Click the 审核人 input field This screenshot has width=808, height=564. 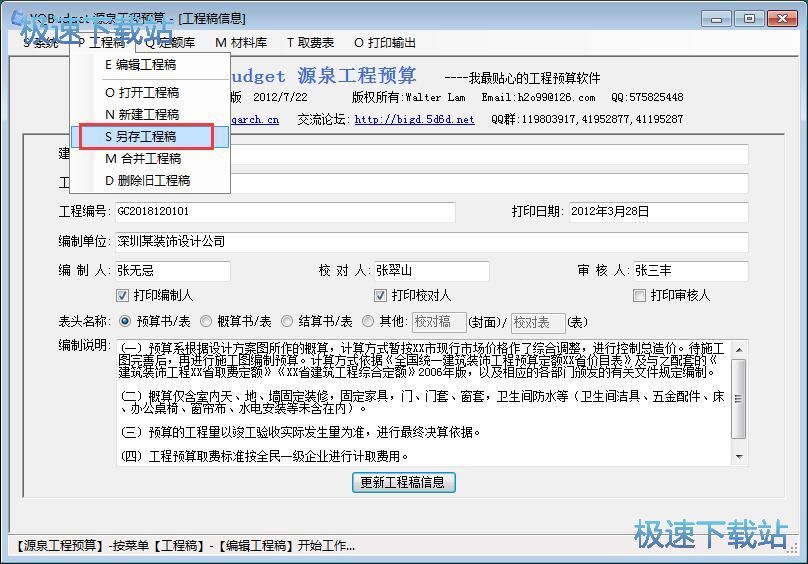[691, 271]
